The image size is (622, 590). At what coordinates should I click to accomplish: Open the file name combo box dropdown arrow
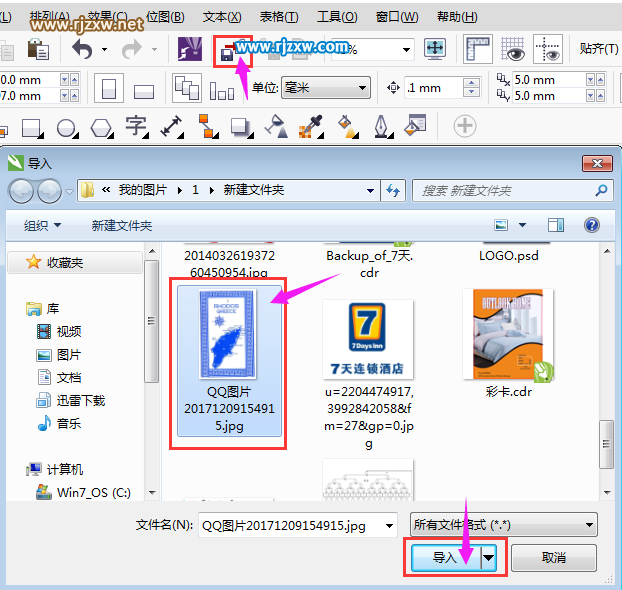[x=389, y=526]
